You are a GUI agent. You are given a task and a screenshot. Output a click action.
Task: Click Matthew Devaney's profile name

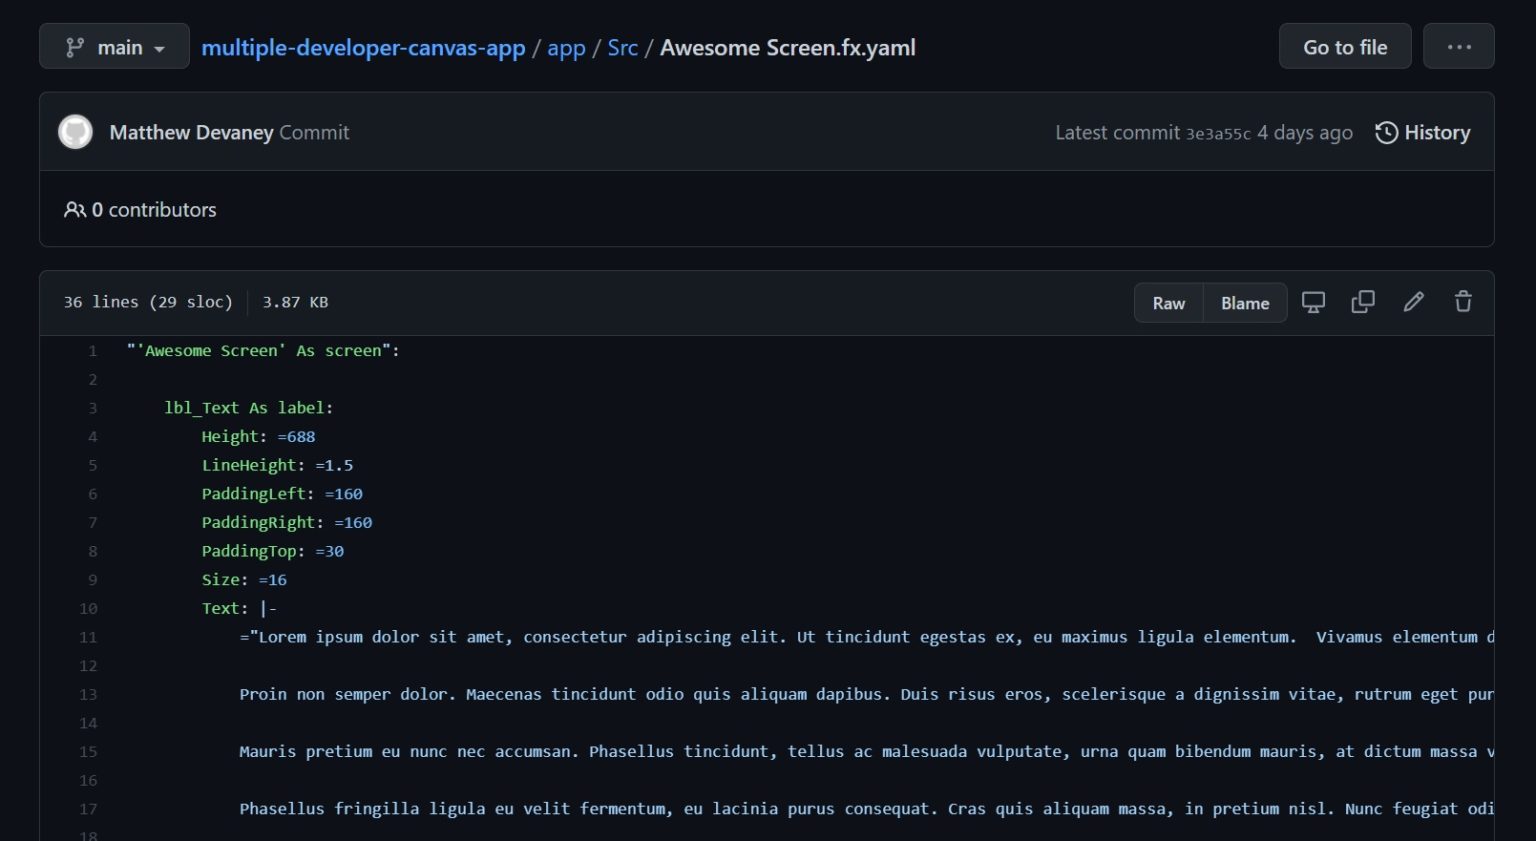[x=191, y=131]
